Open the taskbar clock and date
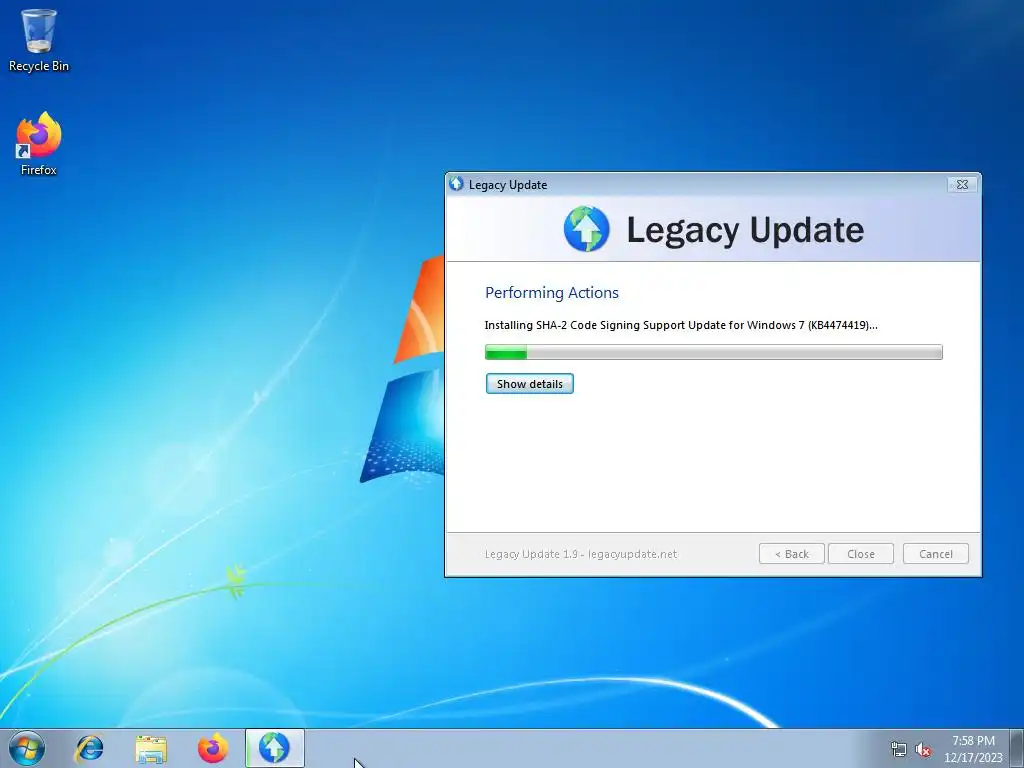1024x768 pixels. pyautogui.click(x=973, y=749)
